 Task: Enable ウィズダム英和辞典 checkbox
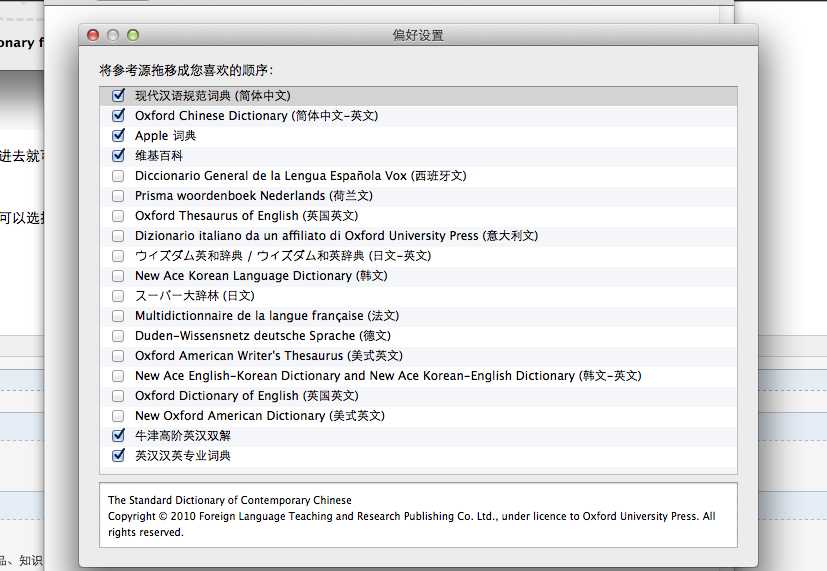[x=118, y=256]
